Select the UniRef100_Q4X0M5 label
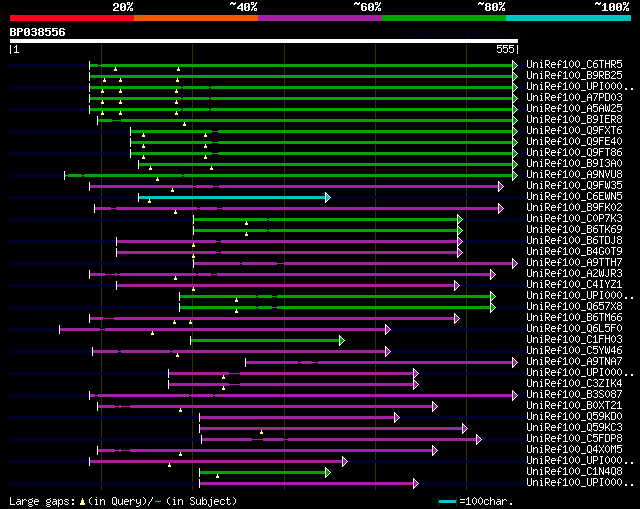The image size is (640, 509). (x=574, y=450)
